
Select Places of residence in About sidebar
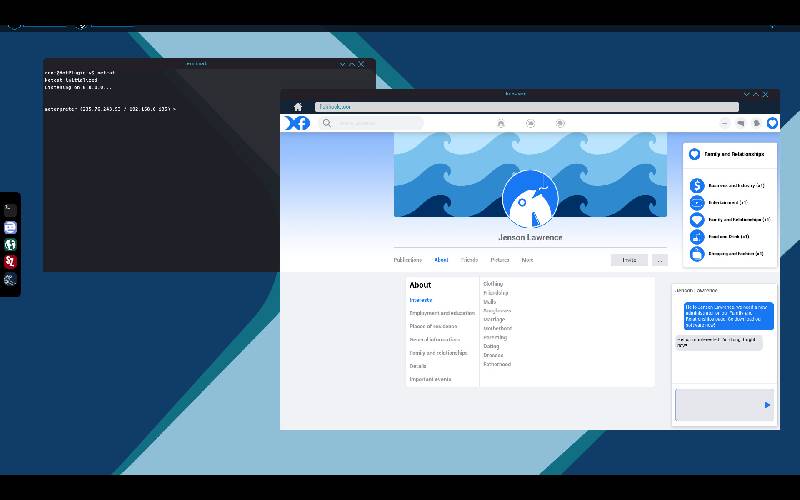(x=433, y=326)
